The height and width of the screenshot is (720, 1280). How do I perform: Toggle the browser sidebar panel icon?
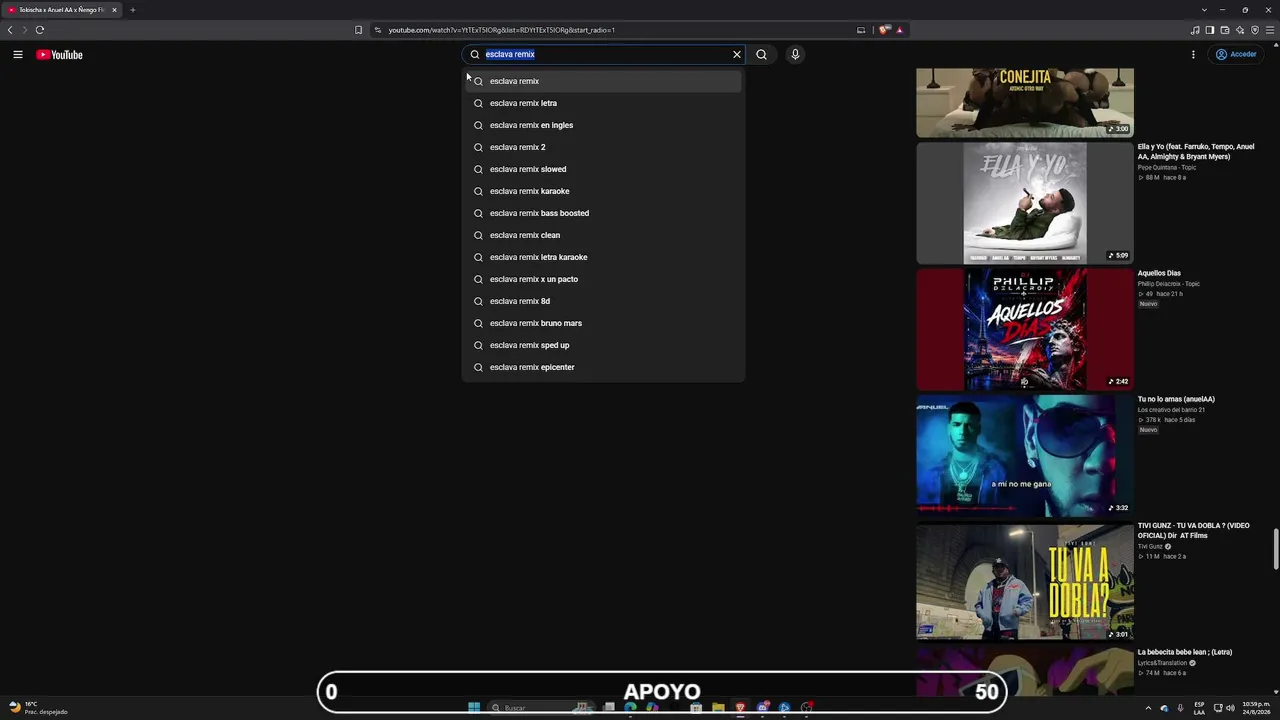(x=1210, y=30)
